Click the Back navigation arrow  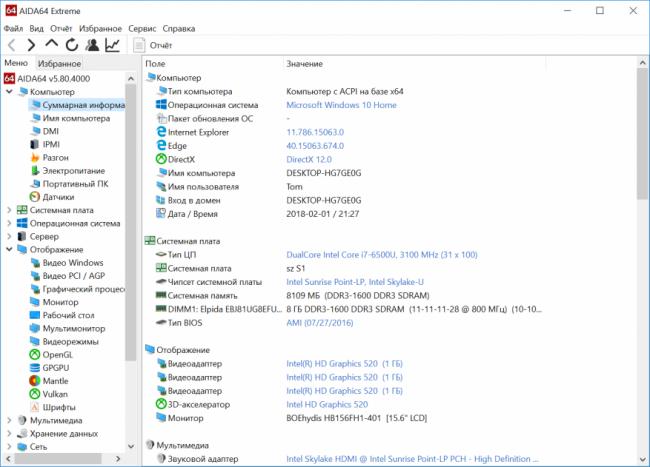coord(12,45)
